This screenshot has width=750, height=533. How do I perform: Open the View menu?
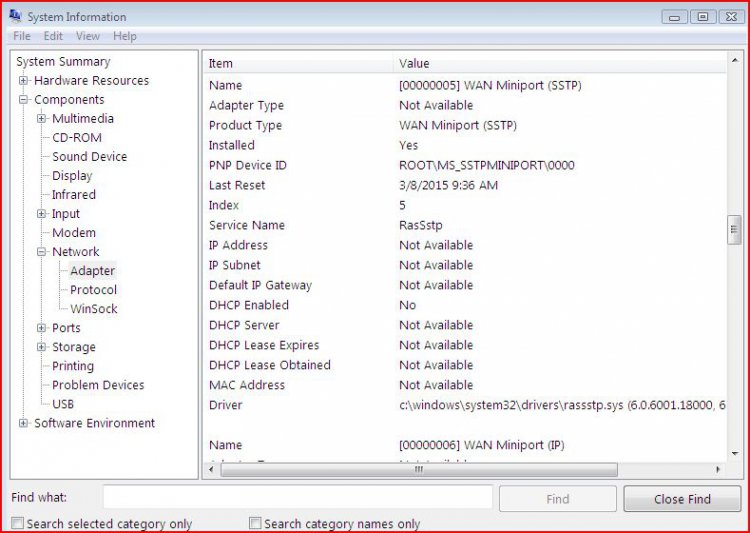pos(88,36)
